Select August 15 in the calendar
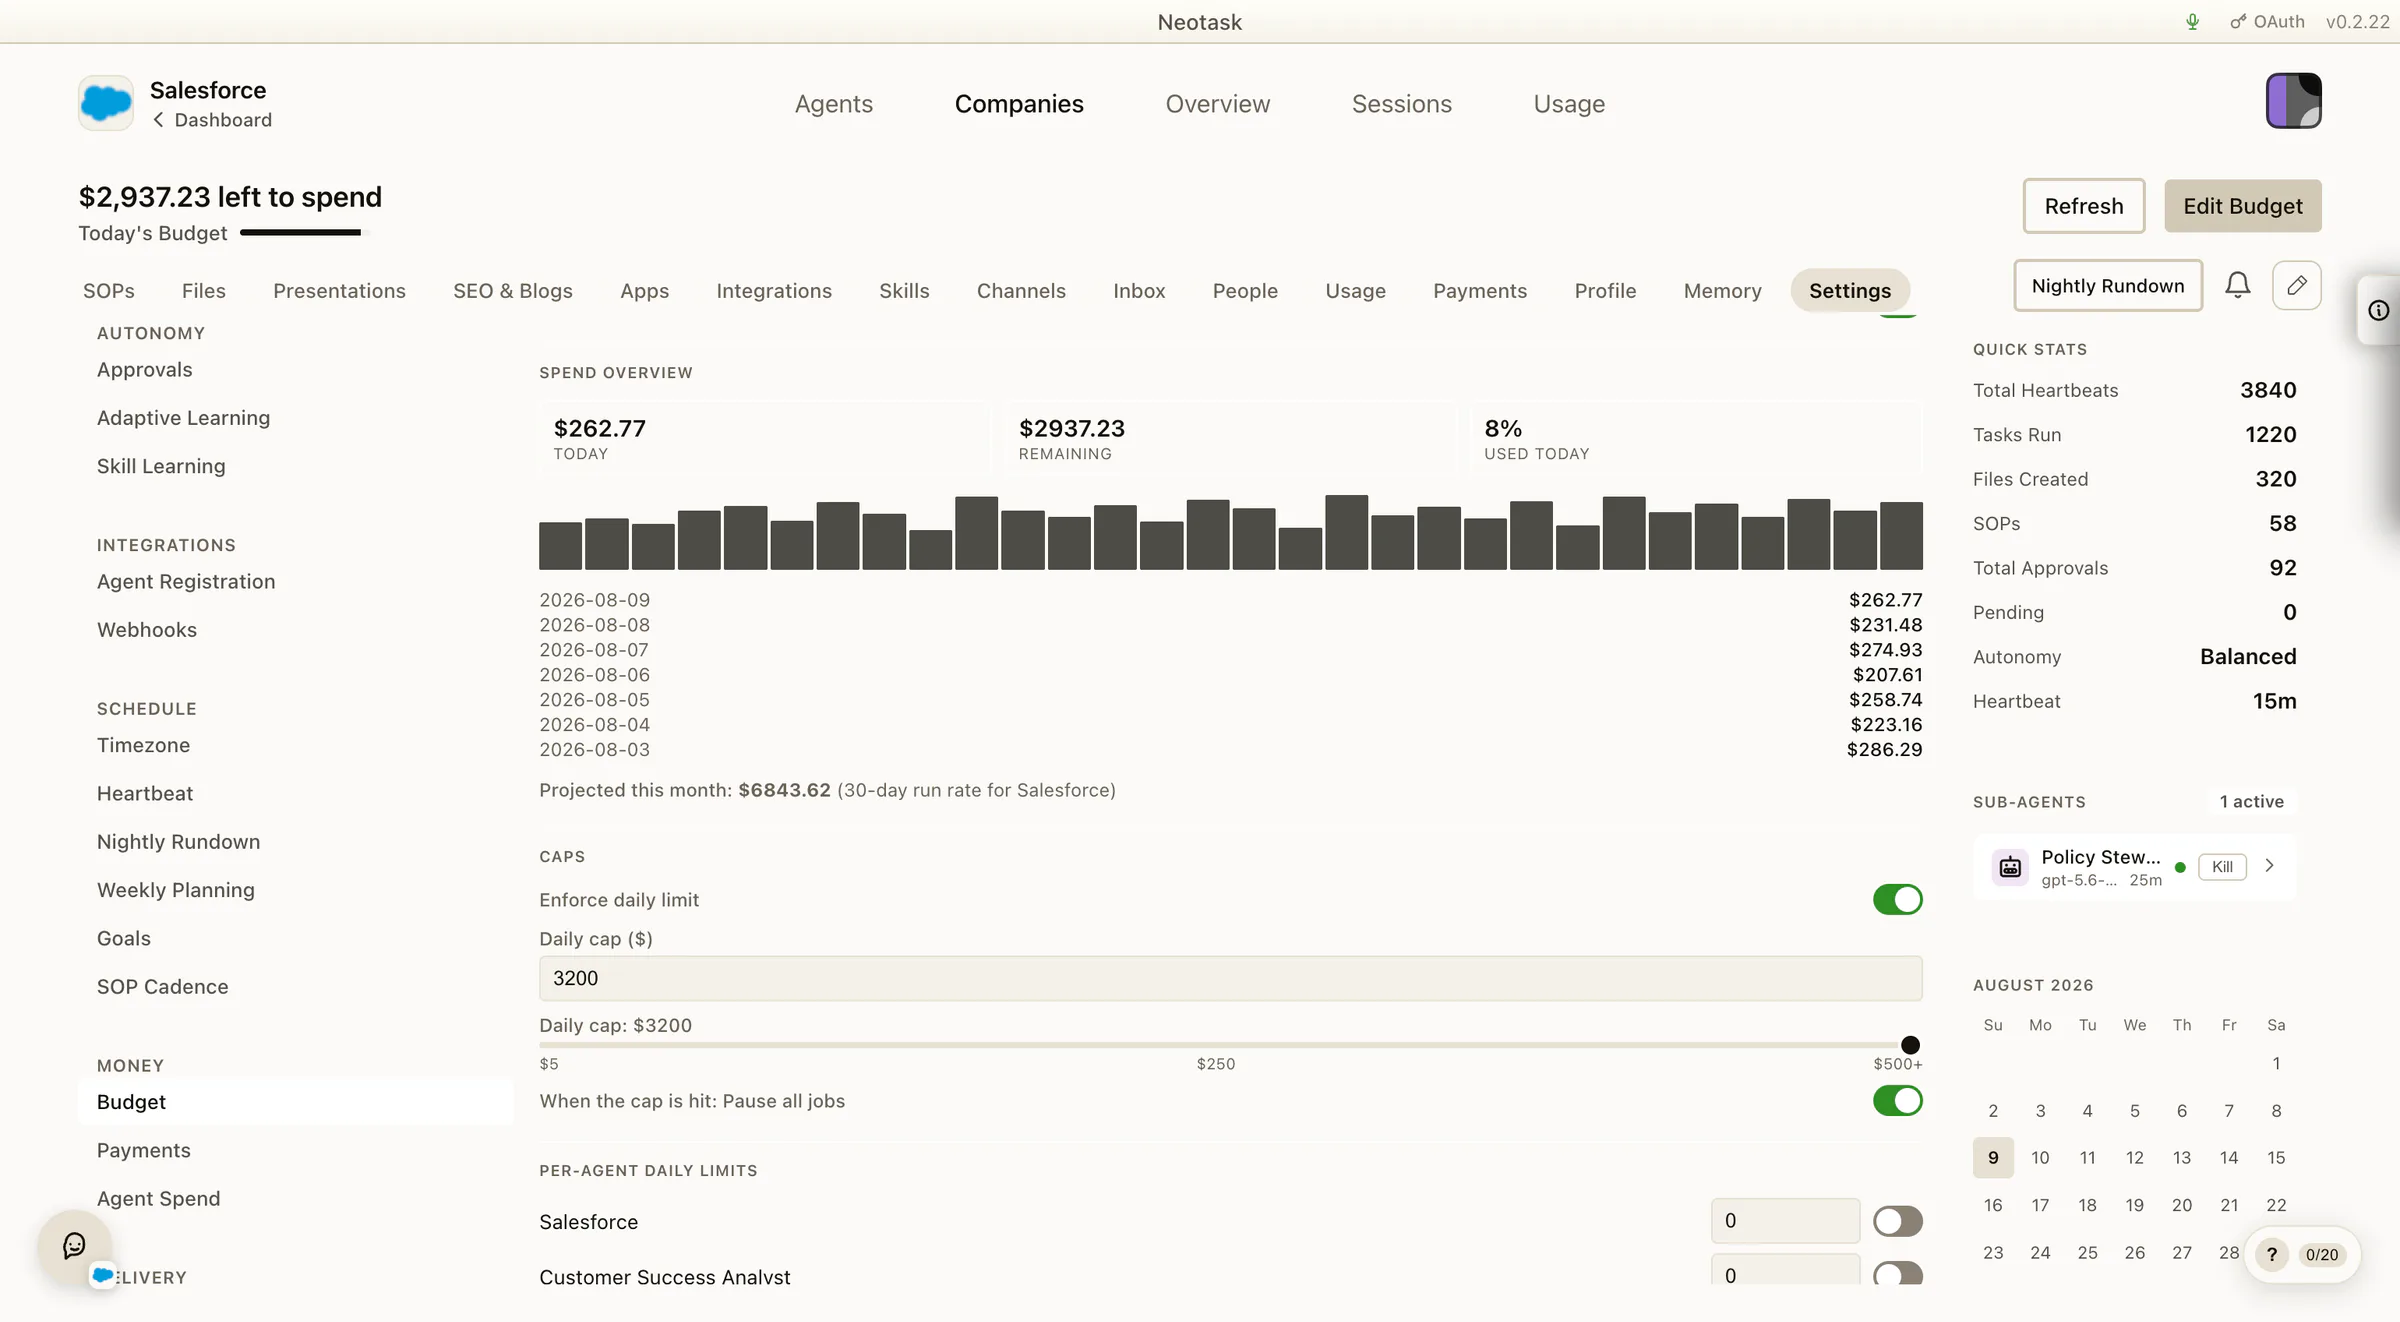Screen dimensions: 2400x1322 (2276, 1158)
